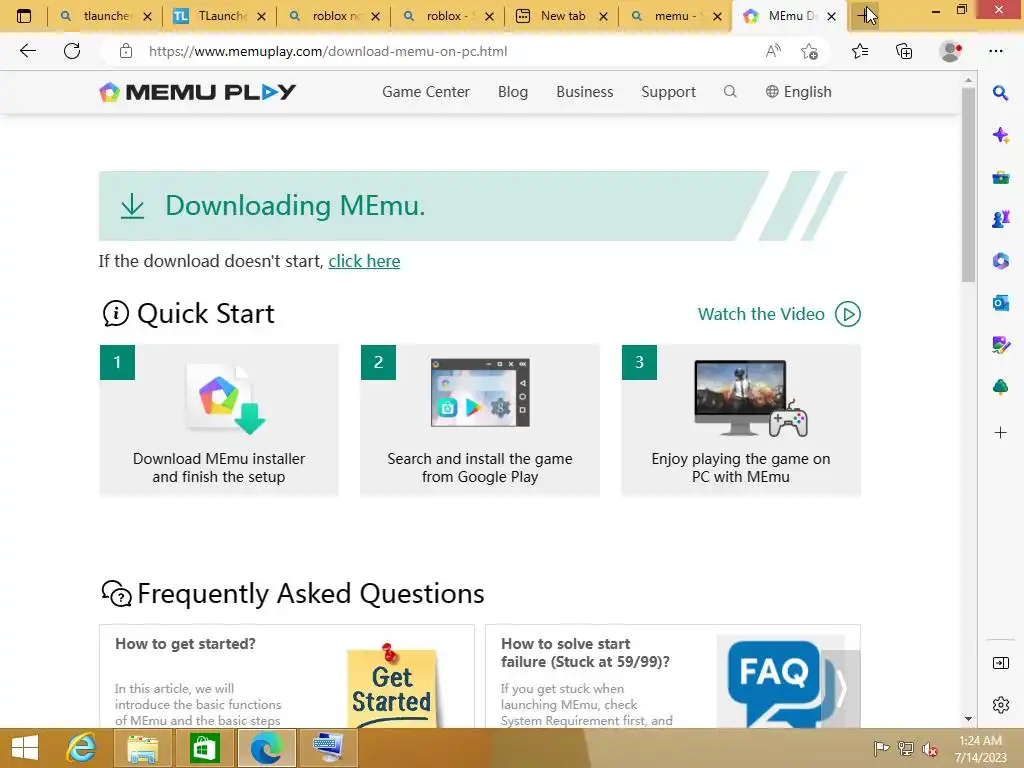
Task: Open the Copilot sparkle sidebar icon
Action: 1000,135
